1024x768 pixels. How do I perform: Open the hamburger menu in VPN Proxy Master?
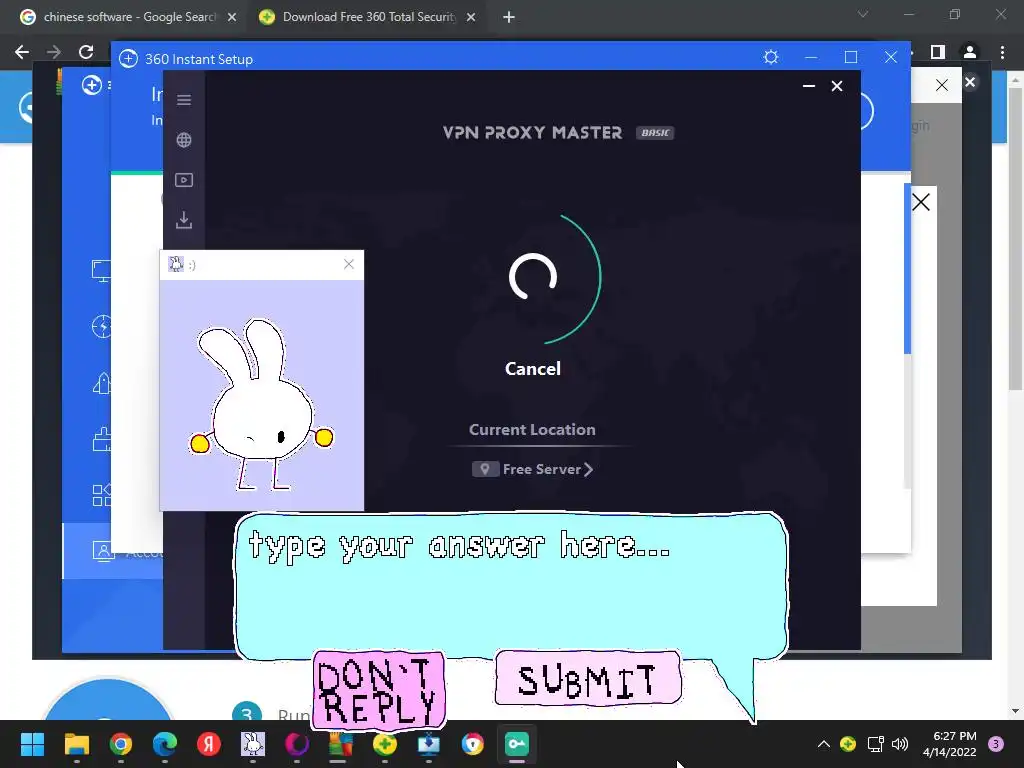coord(184,100)
